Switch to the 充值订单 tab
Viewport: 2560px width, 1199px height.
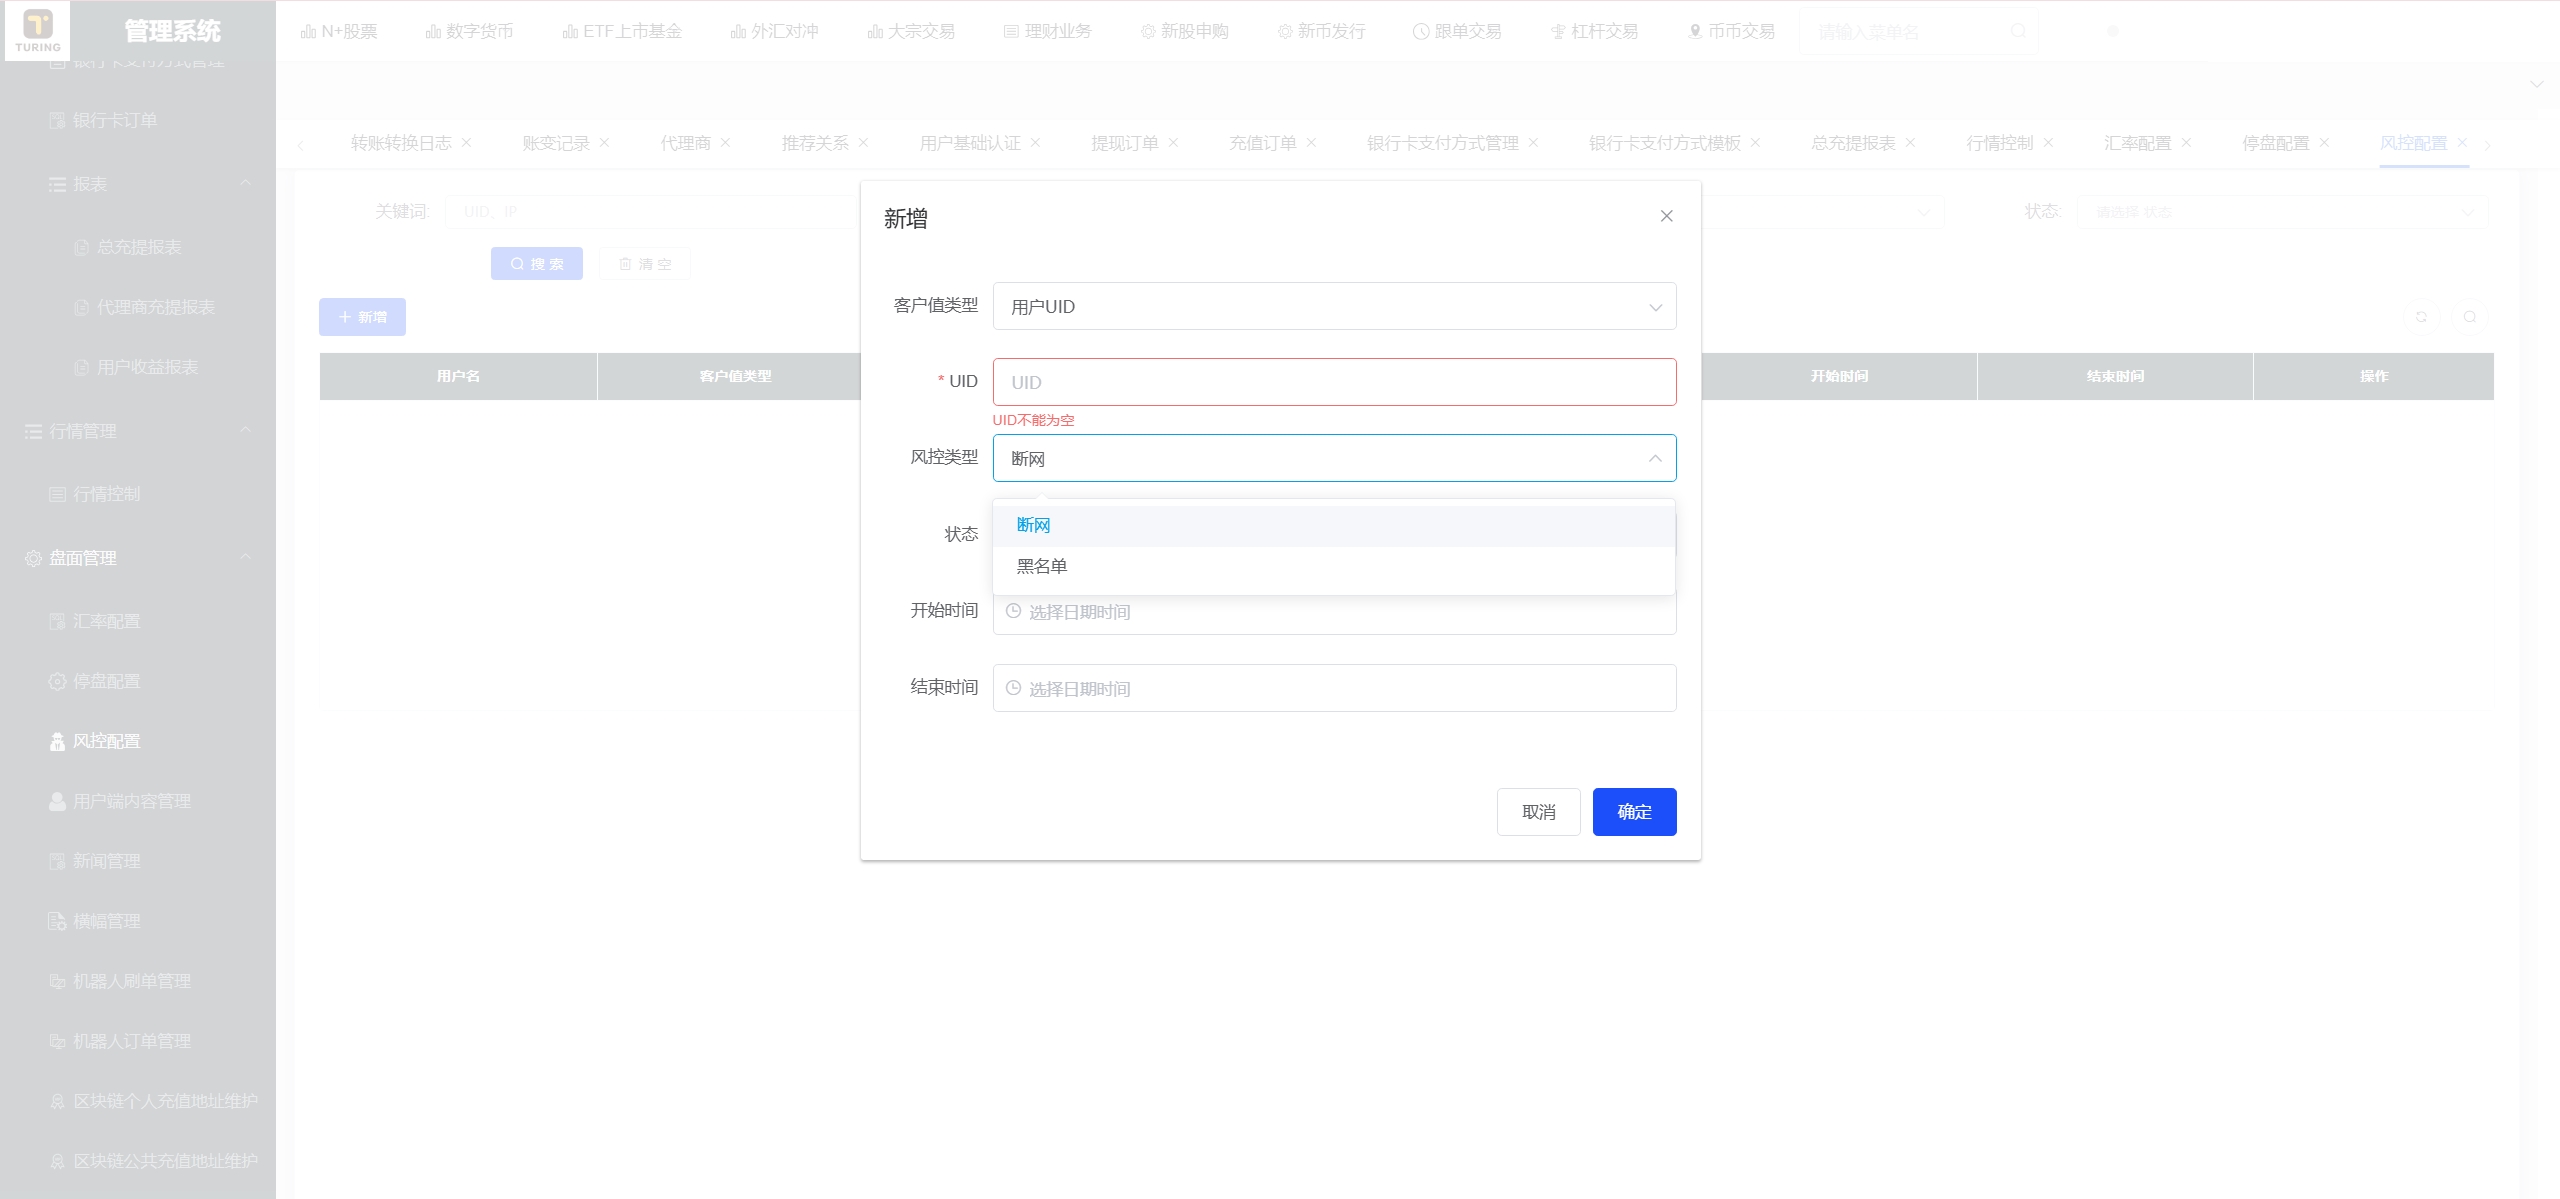point(1262,143)
